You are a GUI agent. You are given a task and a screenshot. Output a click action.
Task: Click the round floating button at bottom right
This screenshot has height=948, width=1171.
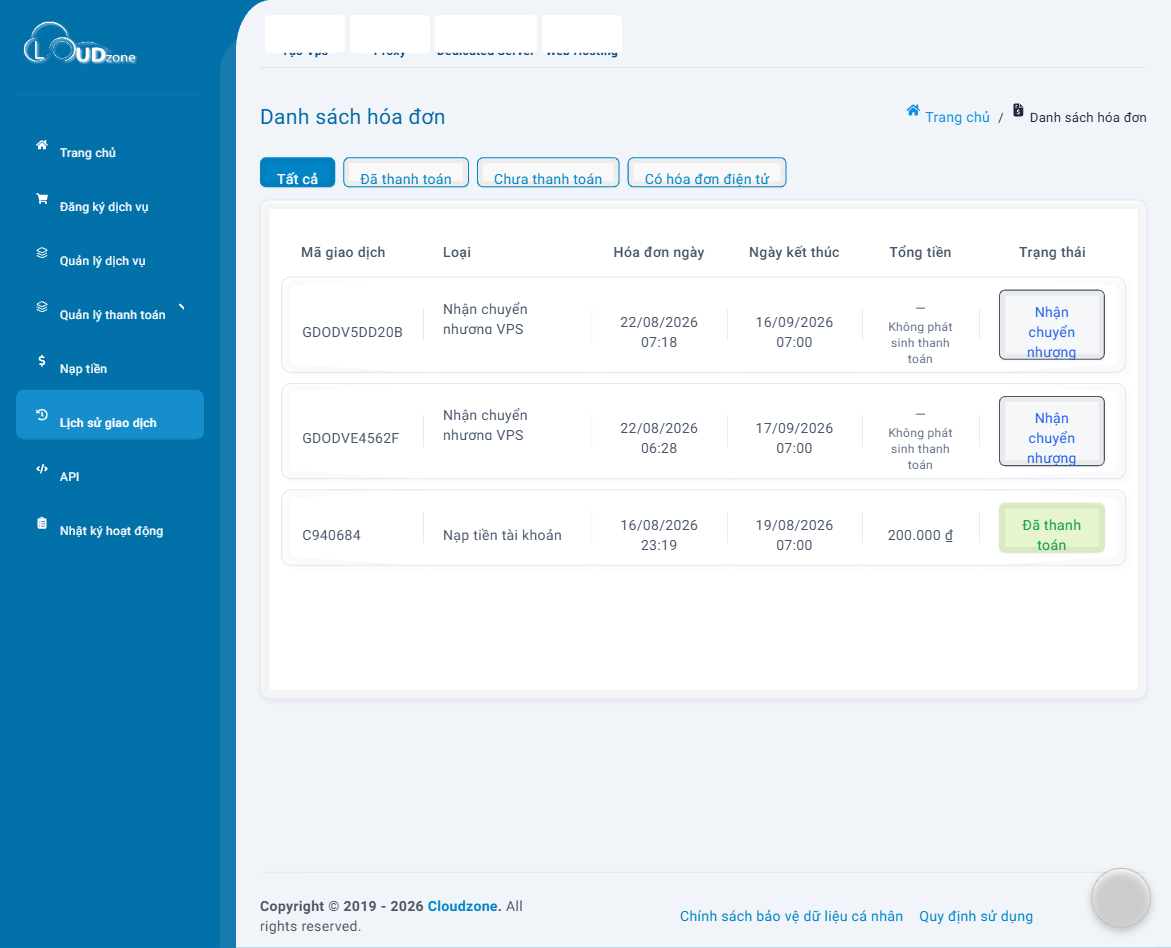pos(1120,898)
